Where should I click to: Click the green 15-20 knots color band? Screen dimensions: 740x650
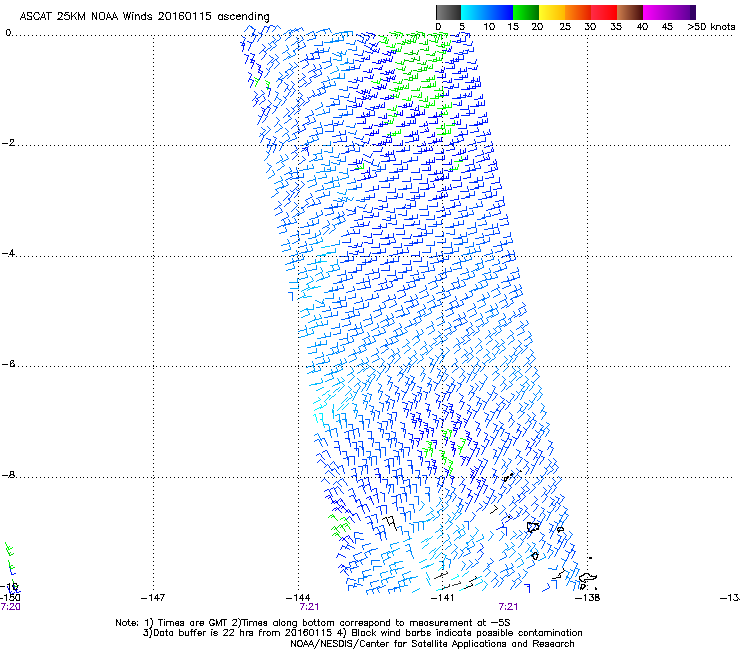(526, 12)
